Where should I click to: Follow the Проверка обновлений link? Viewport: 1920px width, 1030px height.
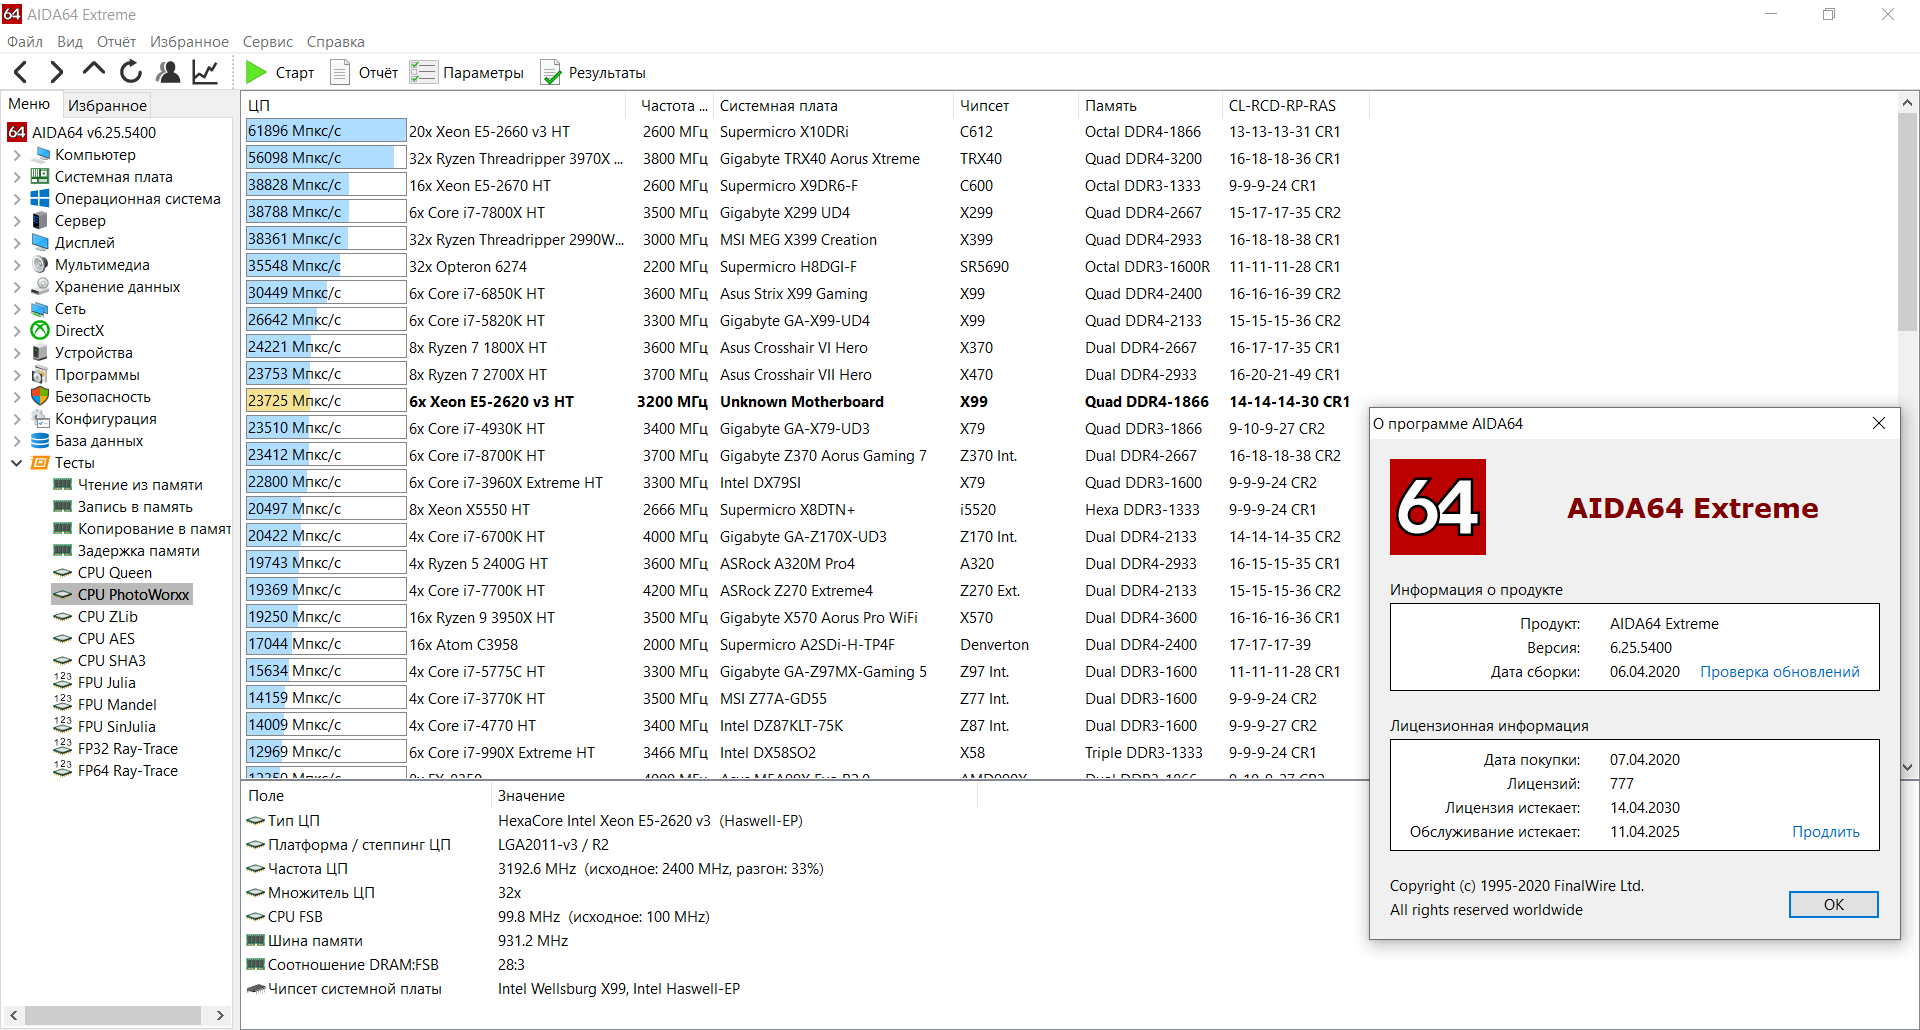tap(1780, 672)
